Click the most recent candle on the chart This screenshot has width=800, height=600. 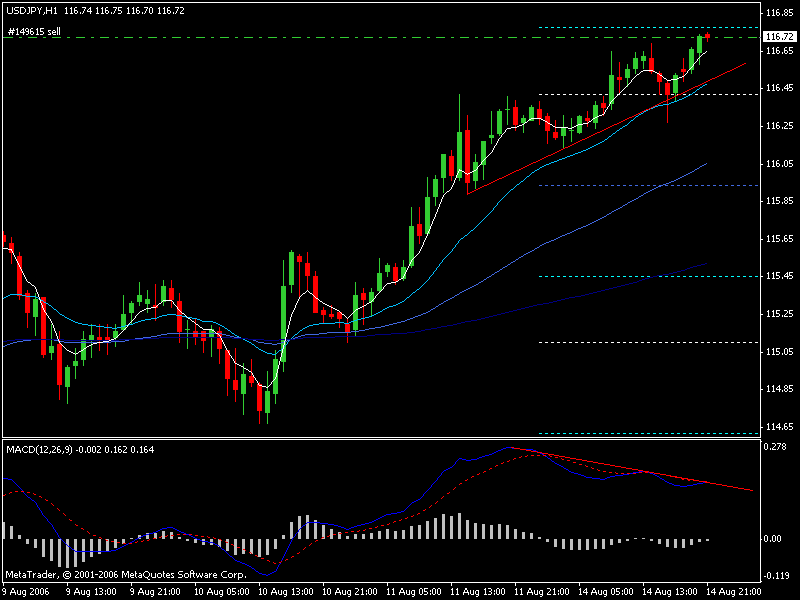click(707, 36)
